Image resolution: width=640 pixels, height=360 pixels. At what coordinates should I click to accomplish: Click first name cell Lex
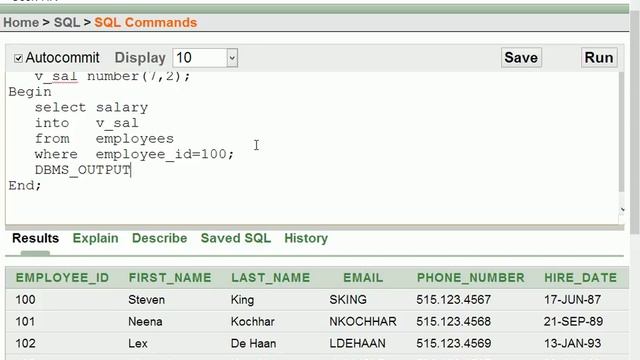click(138, 343)
